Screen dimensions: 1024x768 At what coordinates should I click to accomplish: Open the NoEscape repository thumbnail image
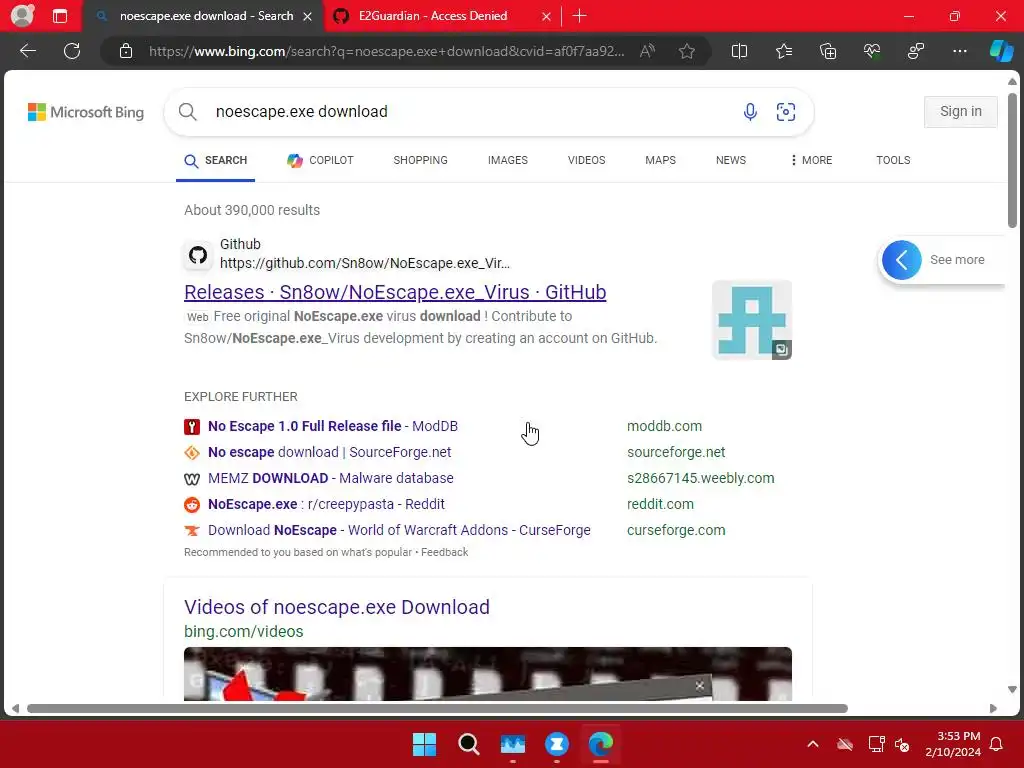pos(752,320)
